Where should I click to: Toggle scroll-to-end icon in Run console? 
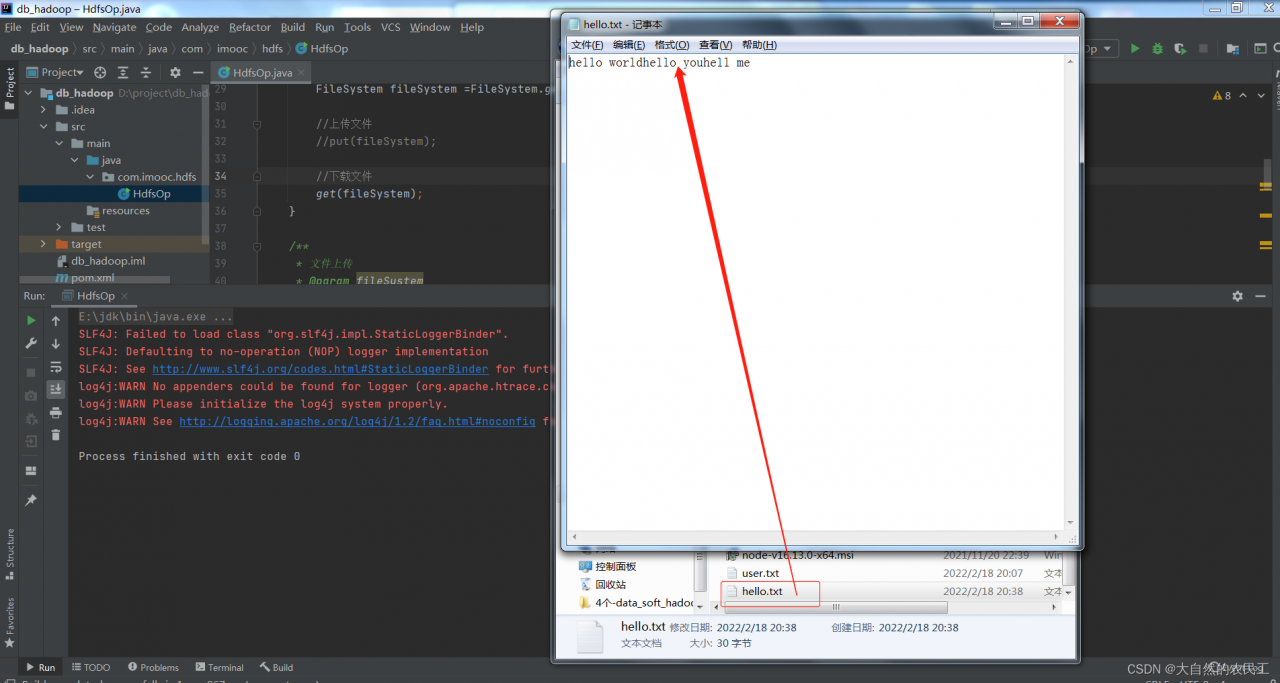(56, 389)
